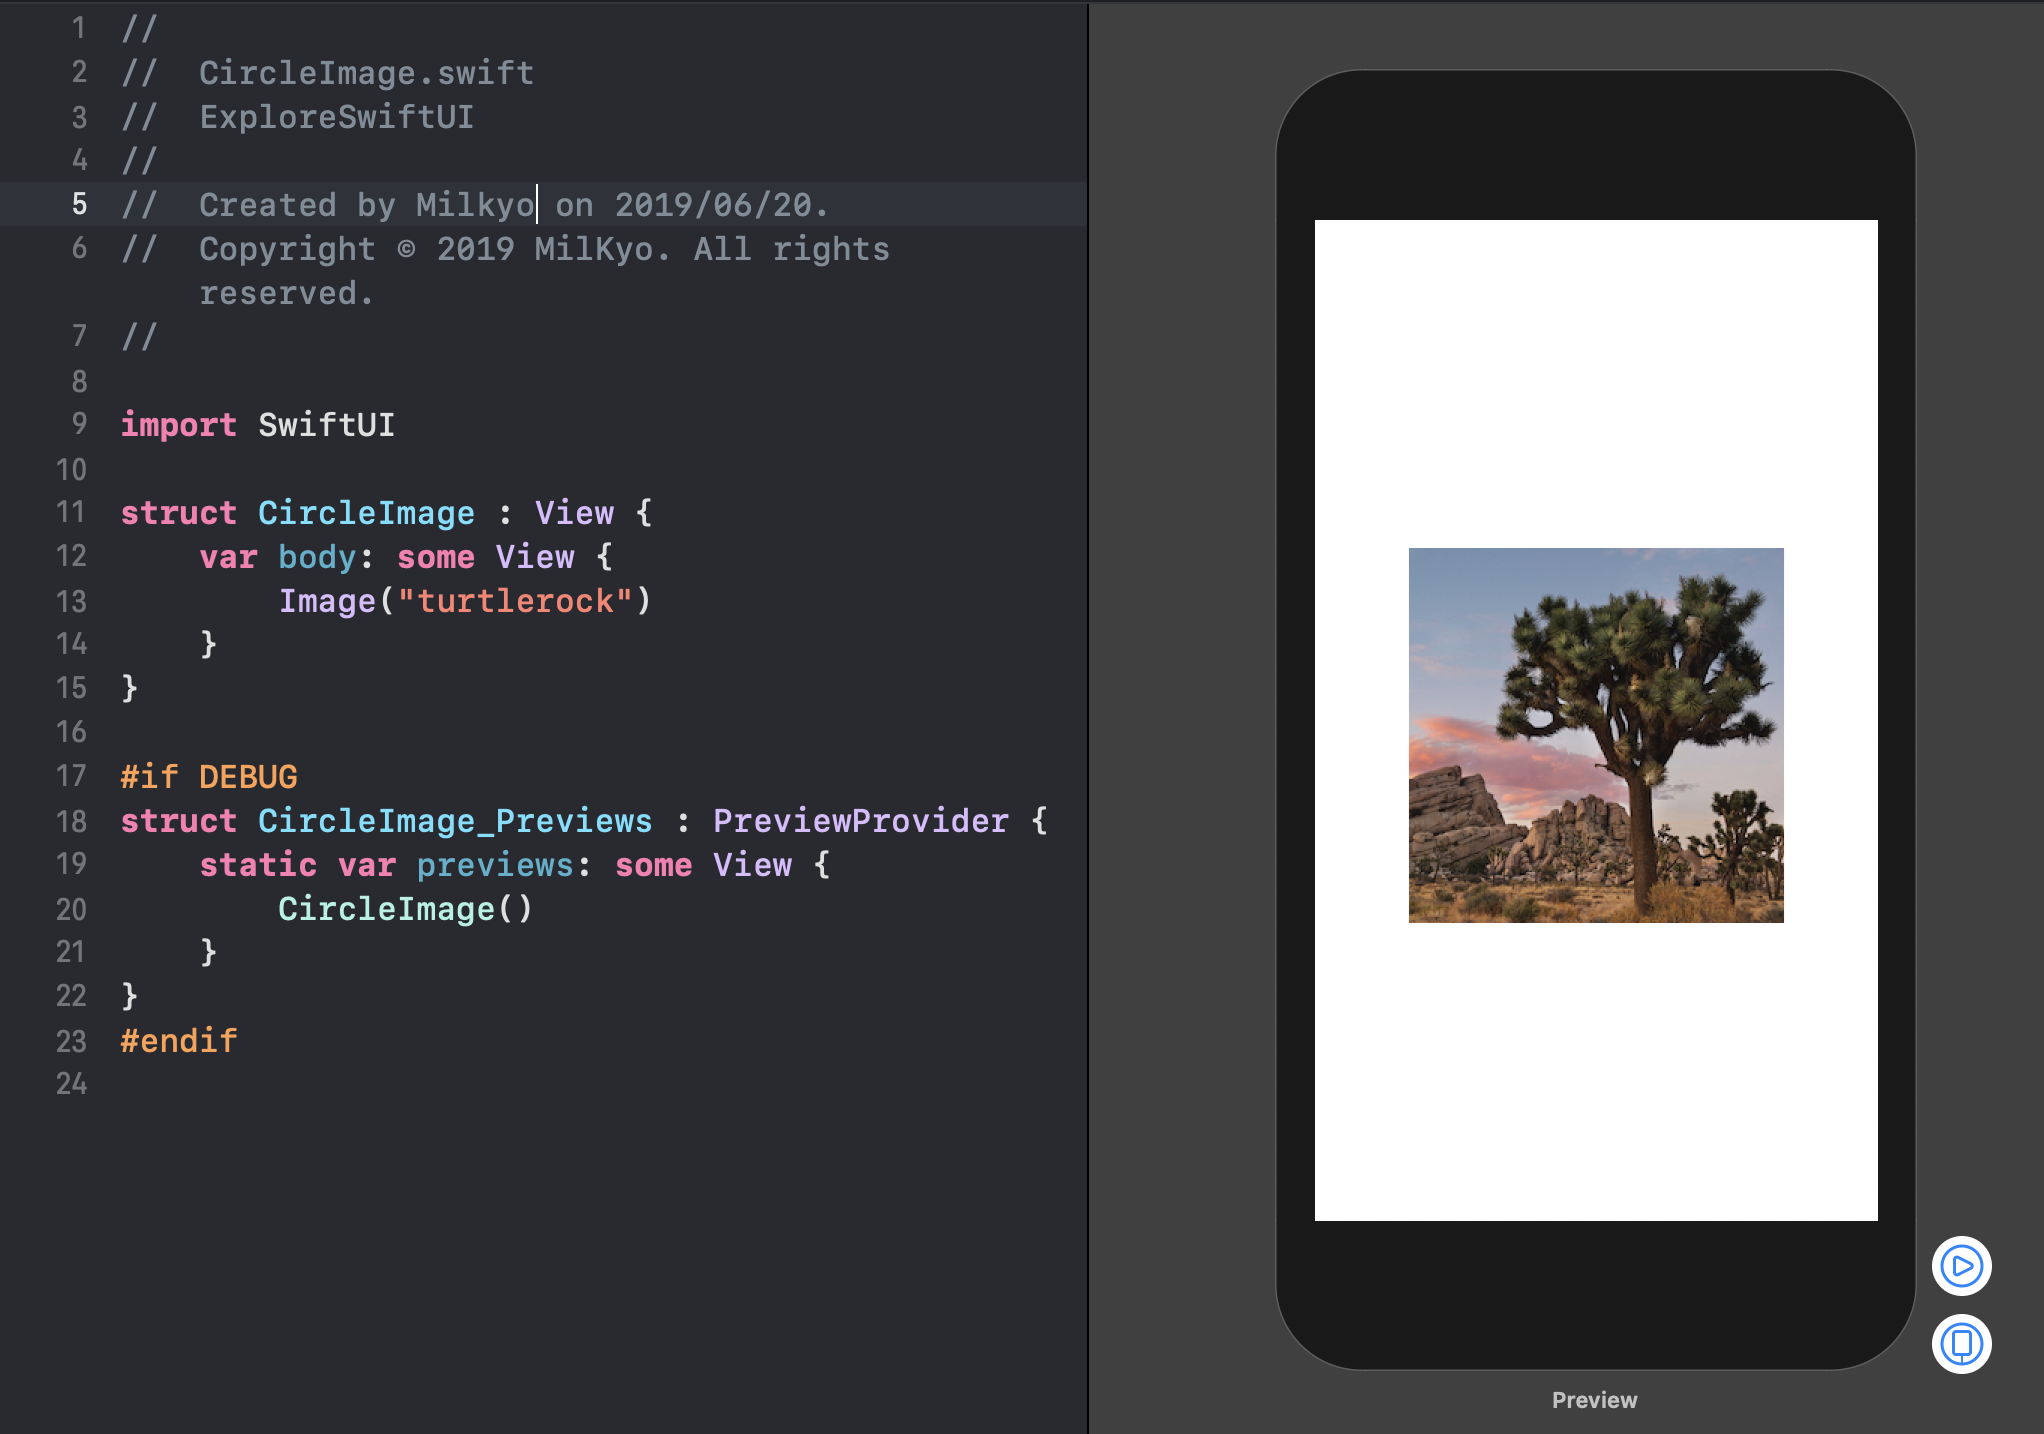The width and height of the screenshot is (2044, 1434).
Task: Start Live Preview with the play button
Action: click(1961, 1266)
